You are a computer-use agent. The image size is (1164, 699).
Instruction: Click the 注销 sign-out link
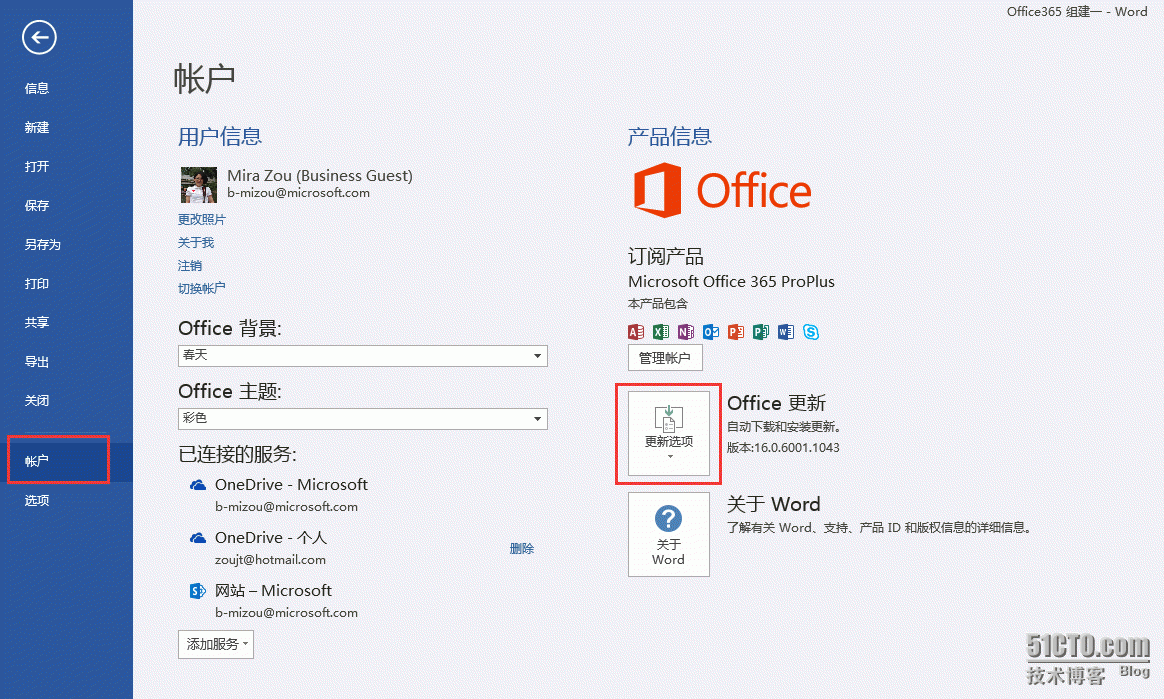click(189, 266)
